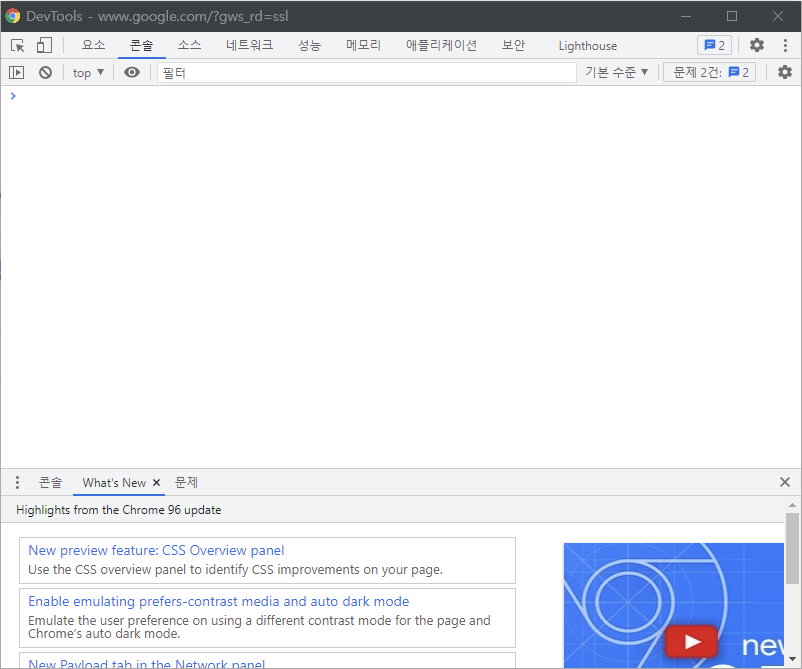The width and height of the screenshot is (802, 669).
Task: Open the 성능 (Performance) tab
Action: [309, 46]
